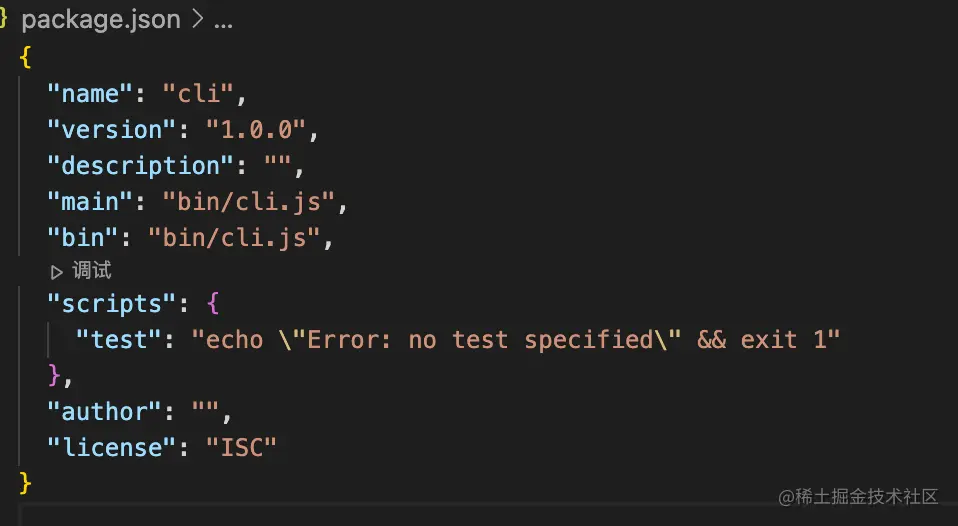Click the "test" script key
958x526 pixels.
click(x=119, y=340)
